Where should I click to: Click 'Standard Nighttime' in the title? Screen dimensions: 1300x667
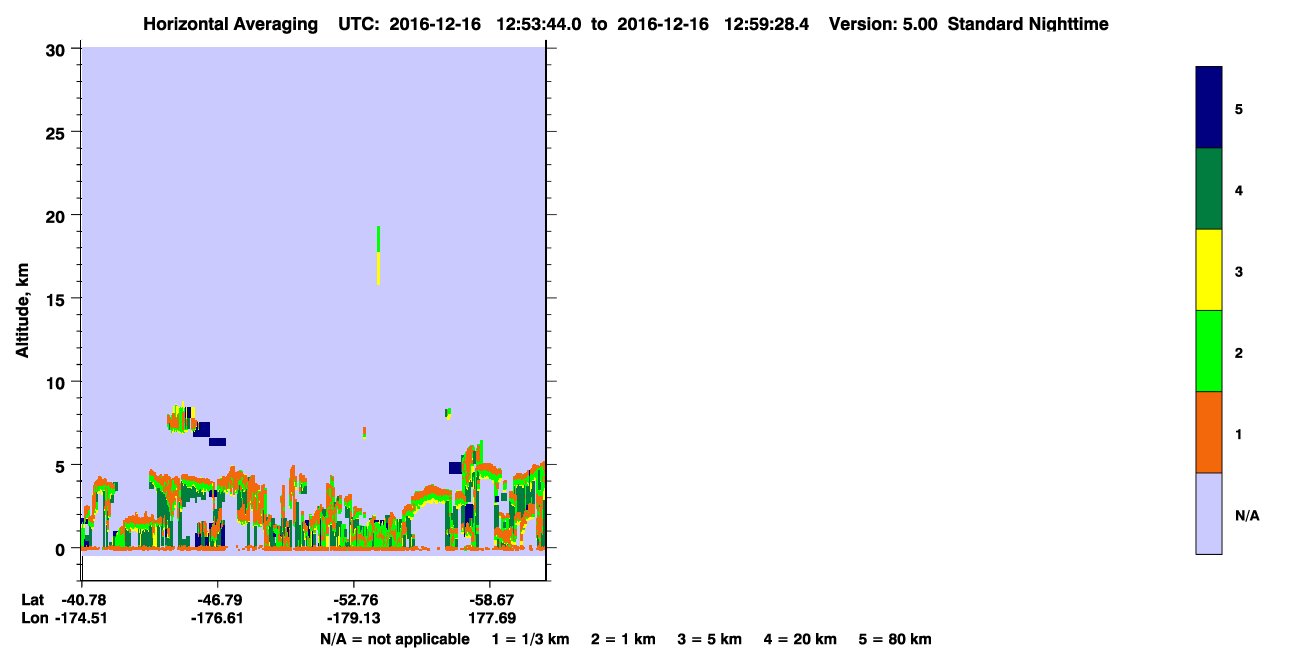(x=1028, y=24)
